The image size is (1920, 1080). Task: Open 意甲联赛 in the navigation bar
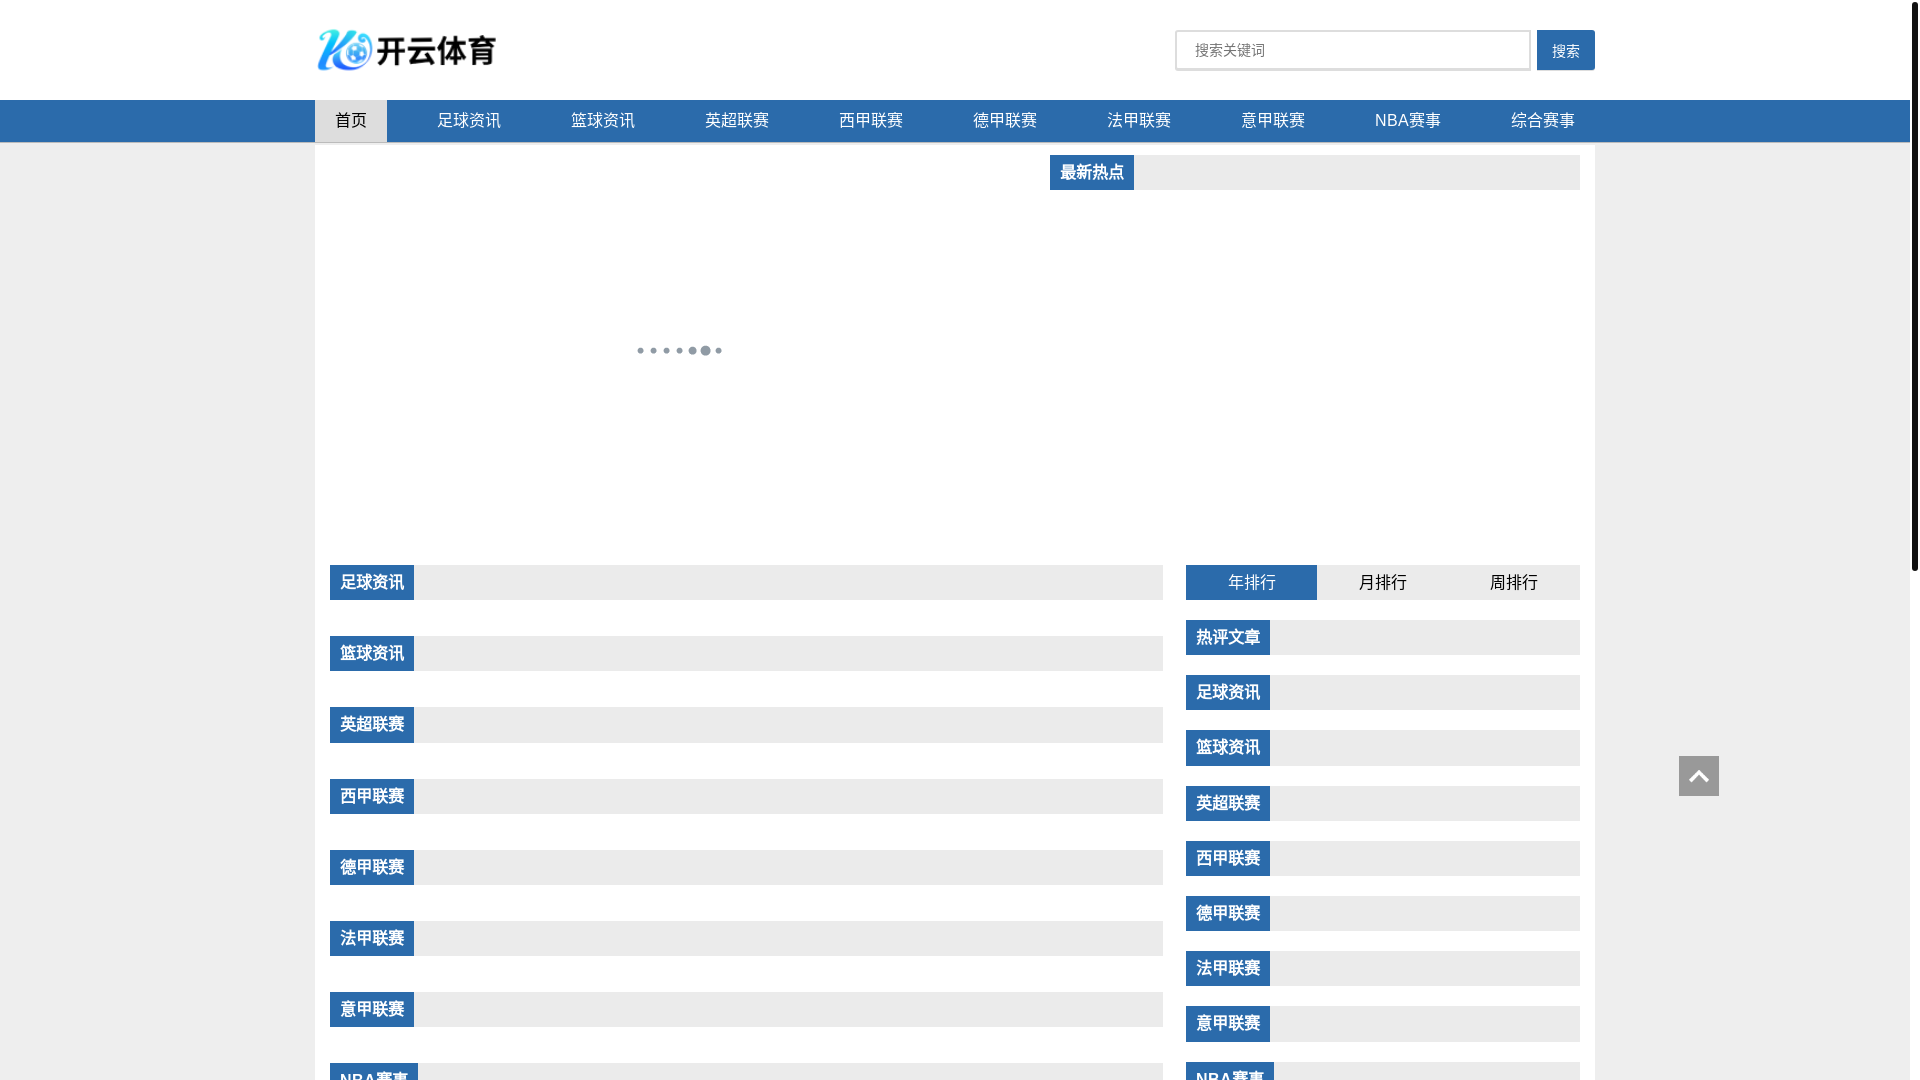coord(1273,121)
